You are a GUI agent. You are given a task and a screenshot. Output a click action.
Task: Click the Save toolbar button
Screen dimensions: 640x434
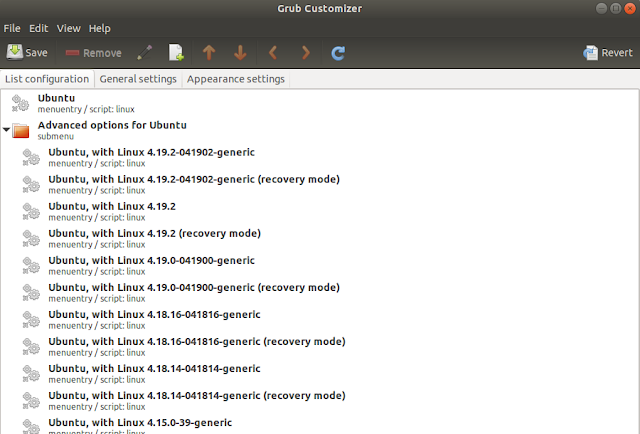click(x=27, y=53)
